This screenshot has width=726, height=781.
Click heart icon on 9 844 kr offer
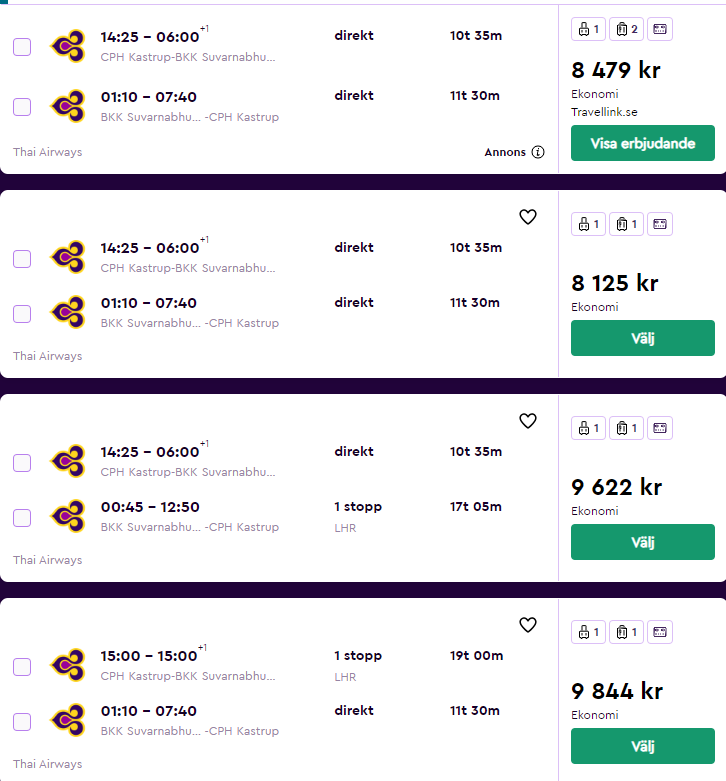[528, 625]
